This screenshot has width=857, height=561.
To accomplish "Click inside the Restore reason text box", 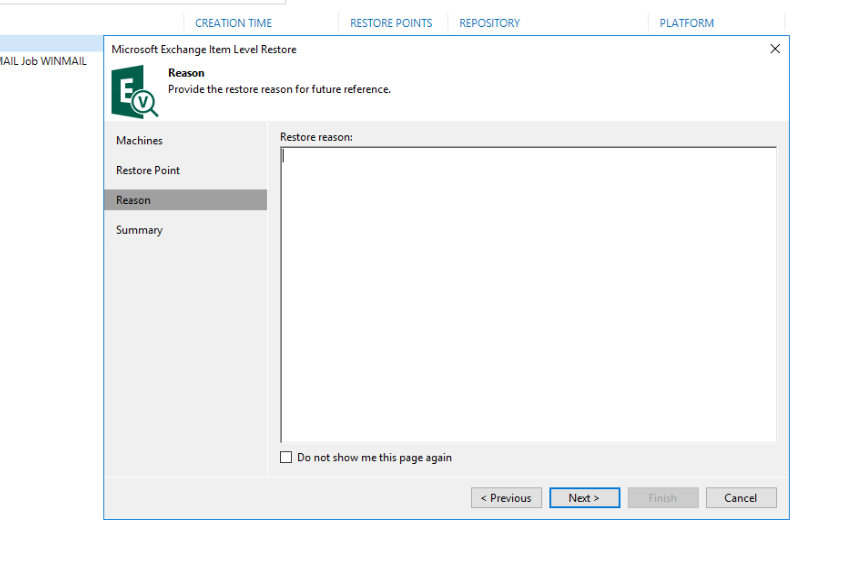I will coord(528,295).
